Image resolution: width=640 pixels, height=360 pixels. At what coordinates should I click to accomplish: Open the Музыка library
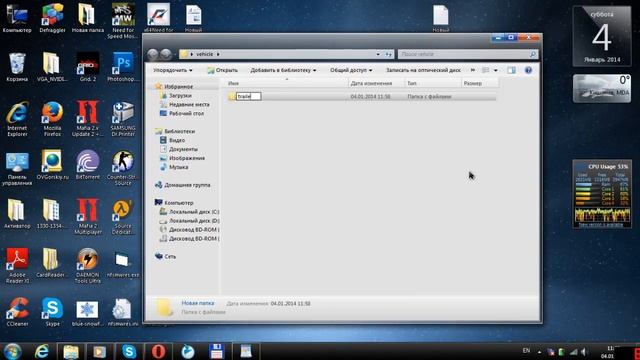point(178,167)
